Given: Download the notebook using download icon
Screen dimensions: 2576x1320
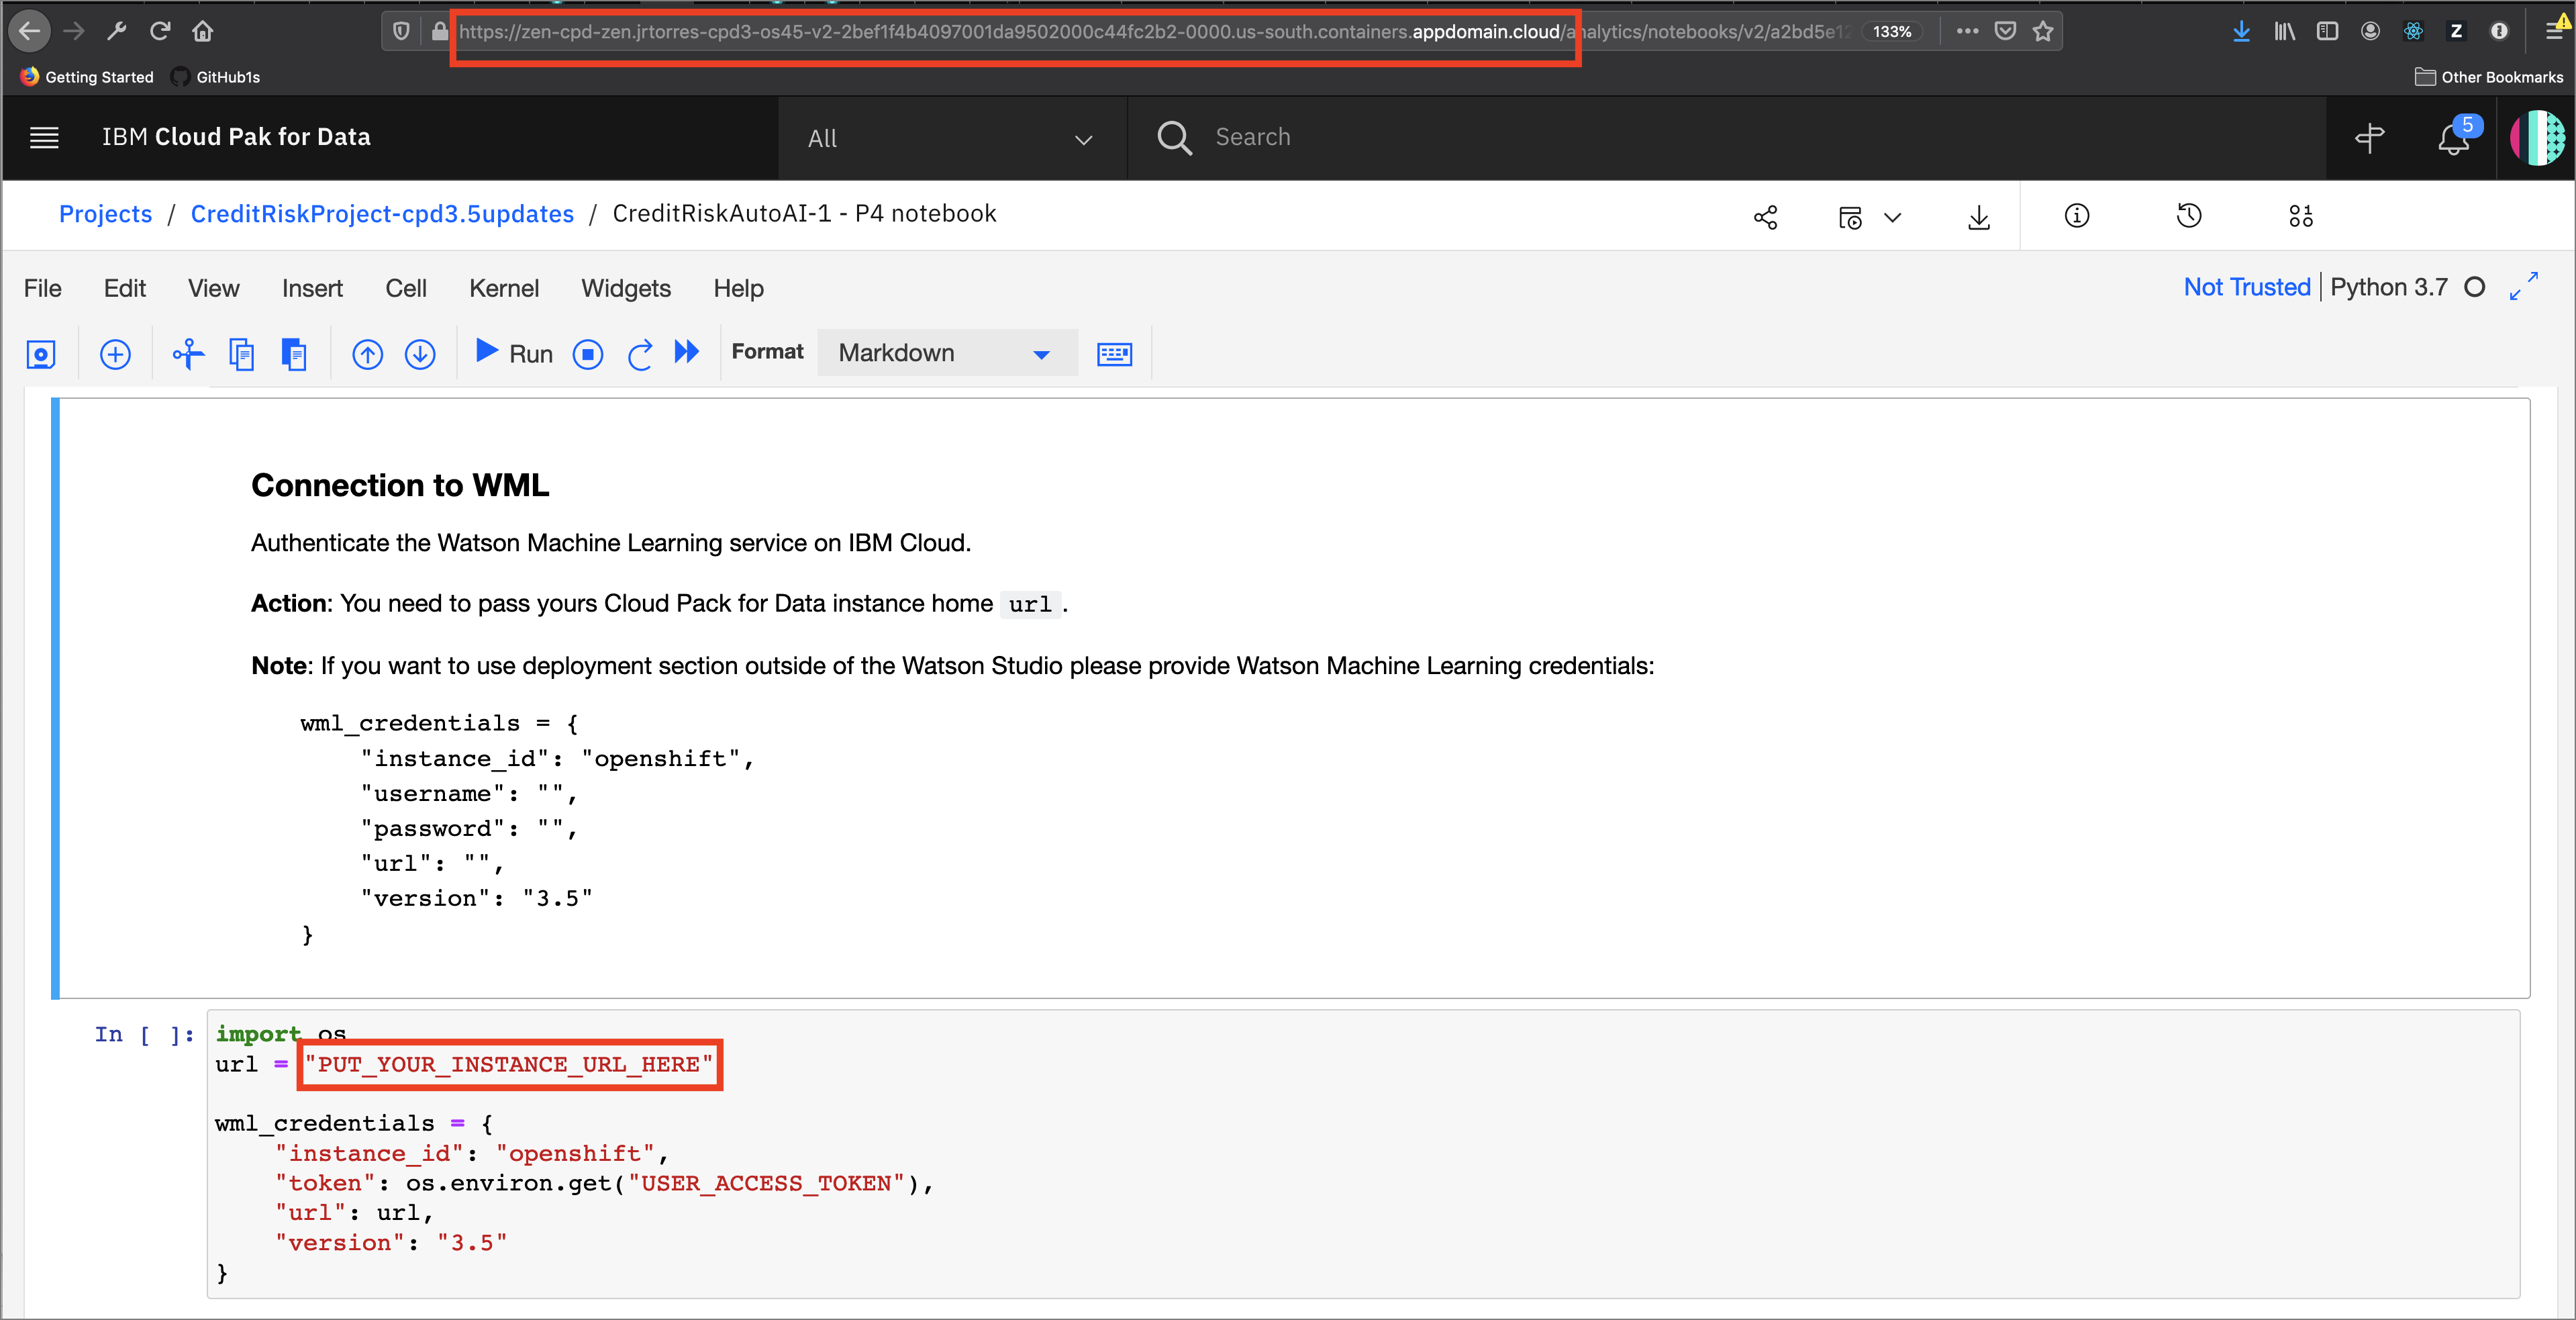Looking at the screenshot, I should 1979,216.
